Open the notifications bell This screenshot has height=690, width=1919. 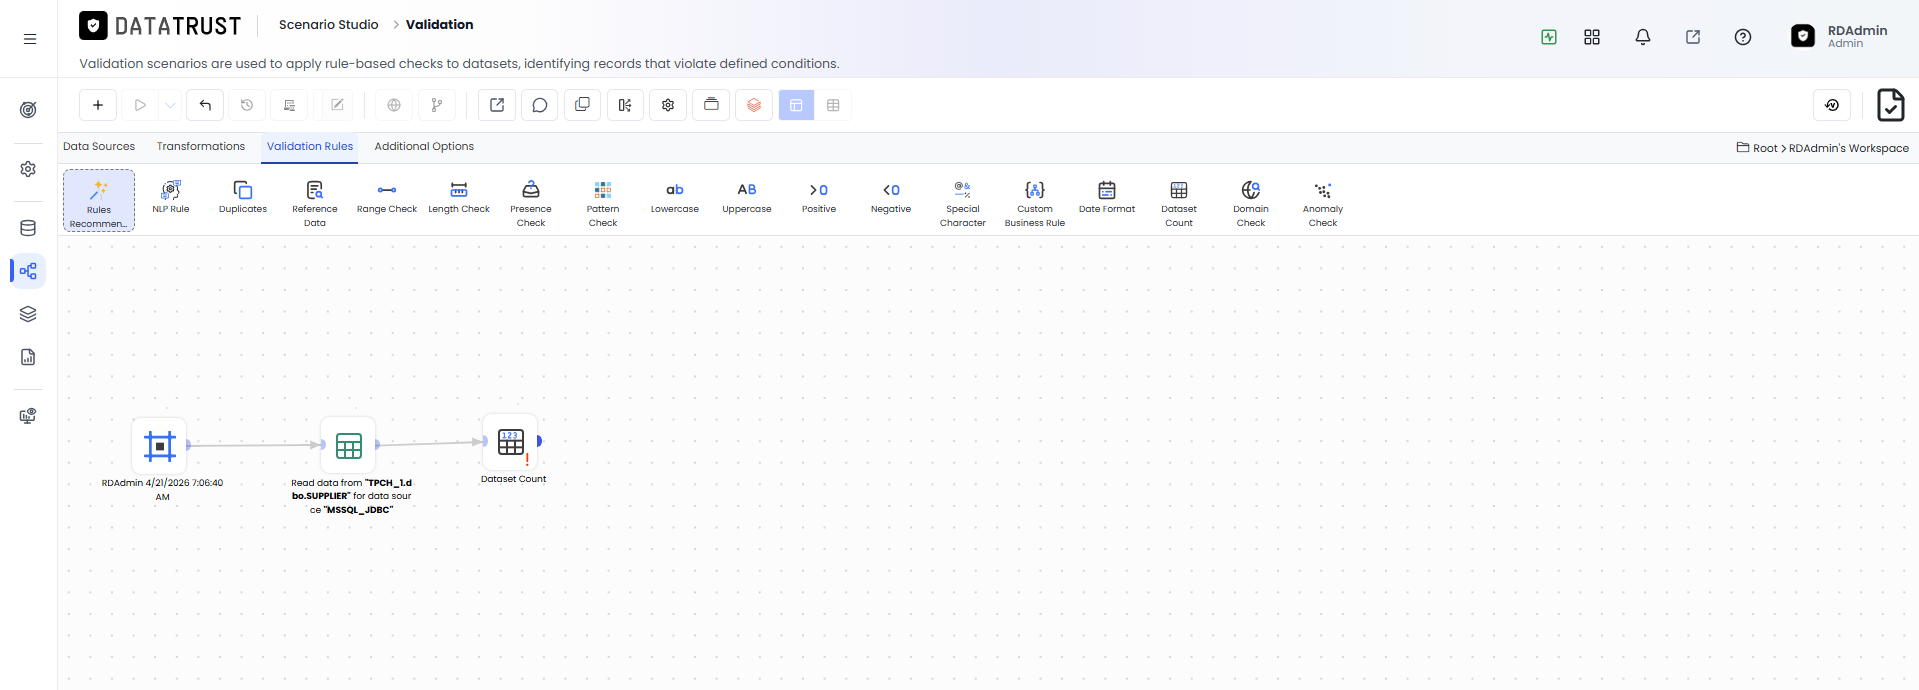[1643, 37]
